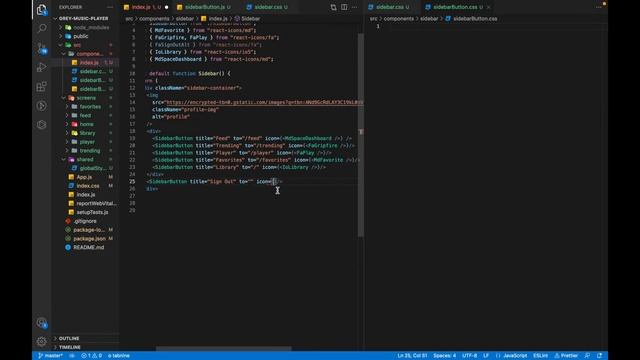This screenshot has width=640, height=360.
Task: Open the .gitignore file
Action: tap(86, 221)
